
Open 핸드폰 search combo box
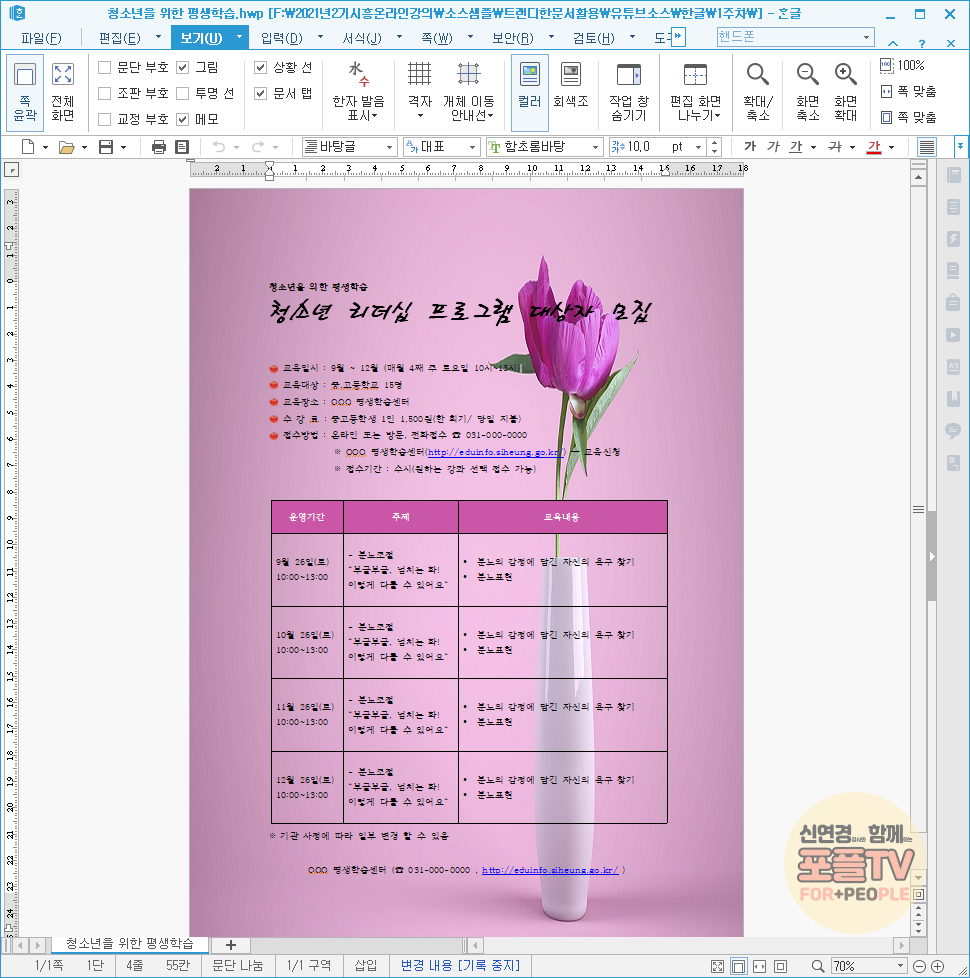click(795, 37)
